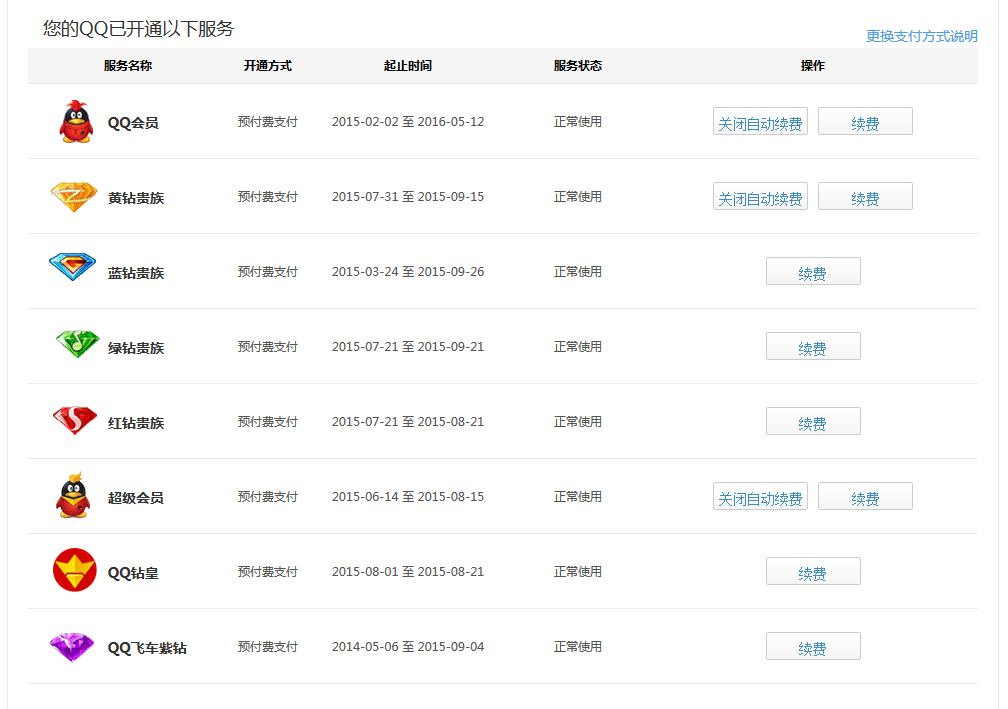Click 关闭自动续费 for 黄钻贵族
Viewport: 1008px width, 709px height.
(x=760, y=196)
